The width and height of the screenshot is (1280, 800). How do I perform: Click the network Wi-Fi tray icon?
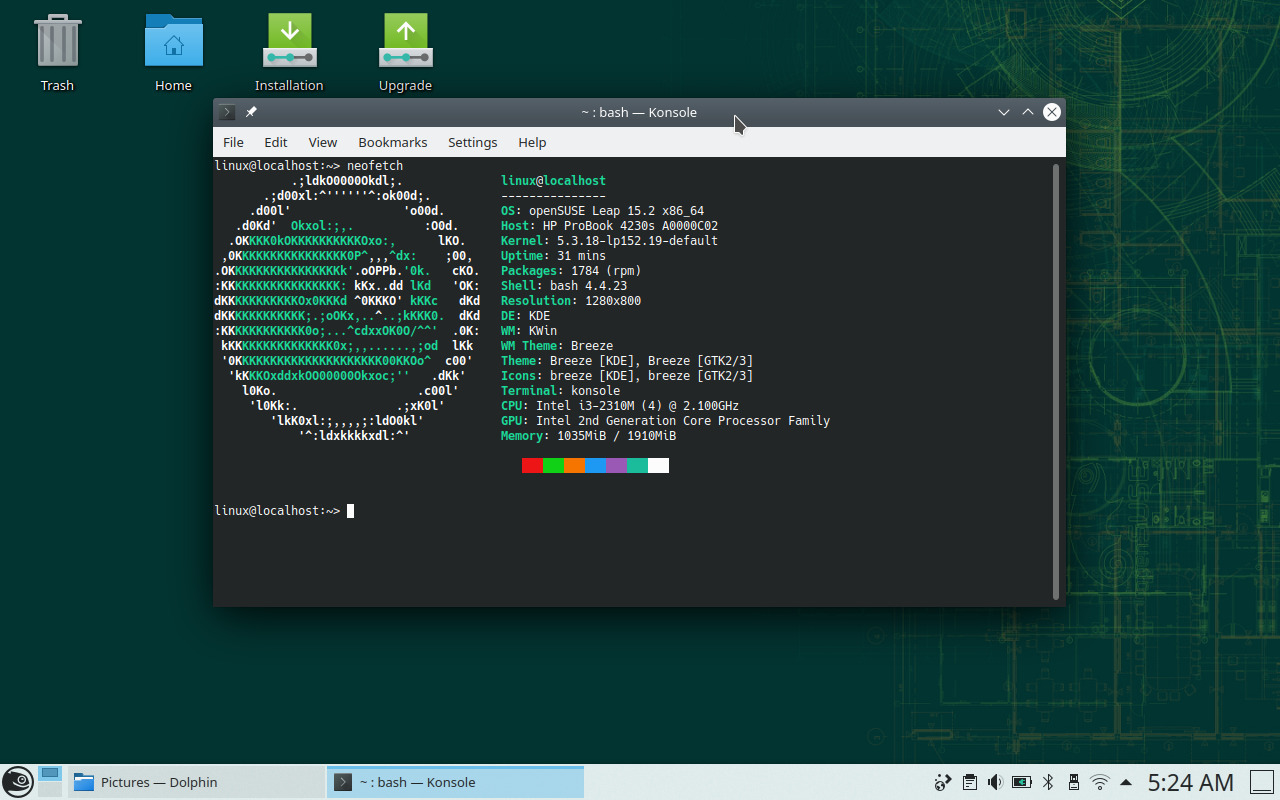(1100, 782)
